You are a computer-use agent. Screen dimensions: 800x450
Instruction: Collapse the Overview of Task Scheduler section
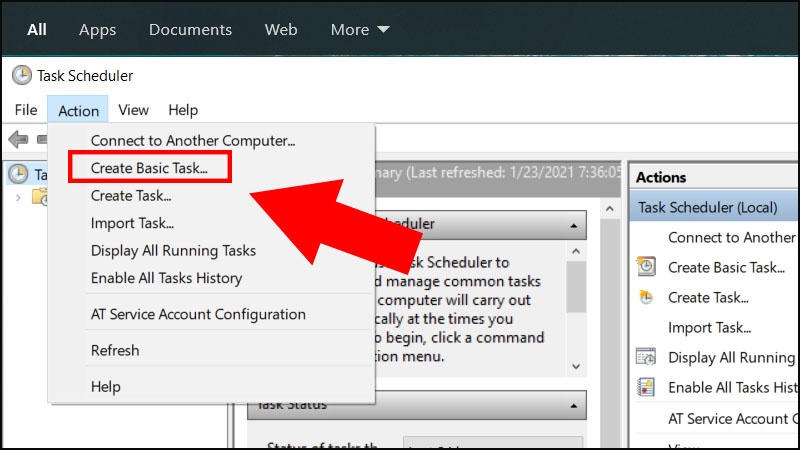[x=574, y=225]
